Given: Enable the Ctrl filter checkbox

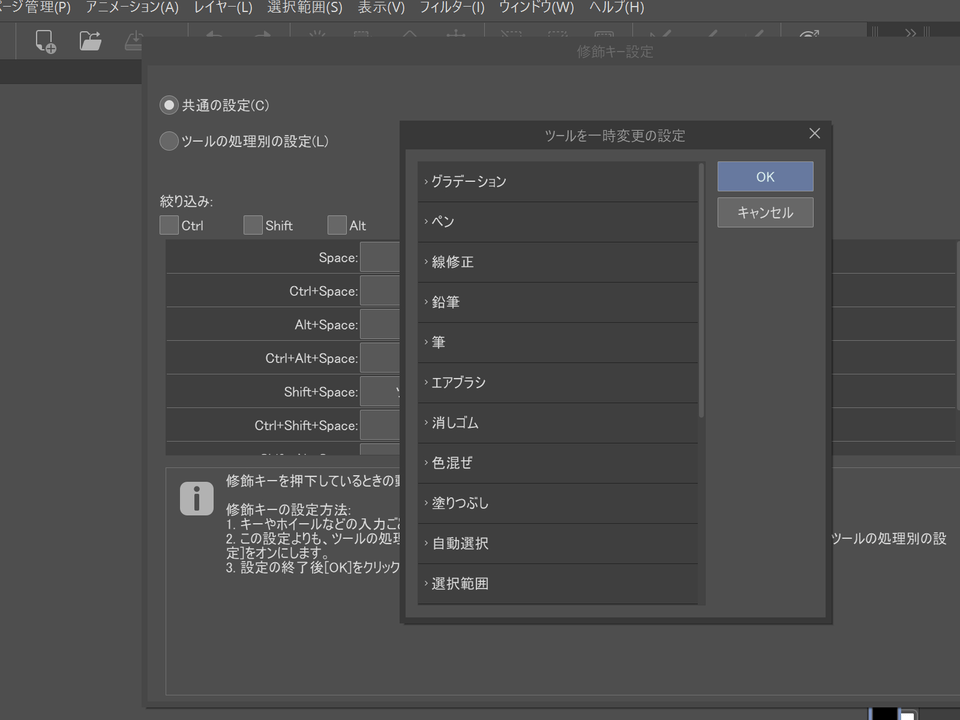Looking at the screenshot, I should pos(169,225).
